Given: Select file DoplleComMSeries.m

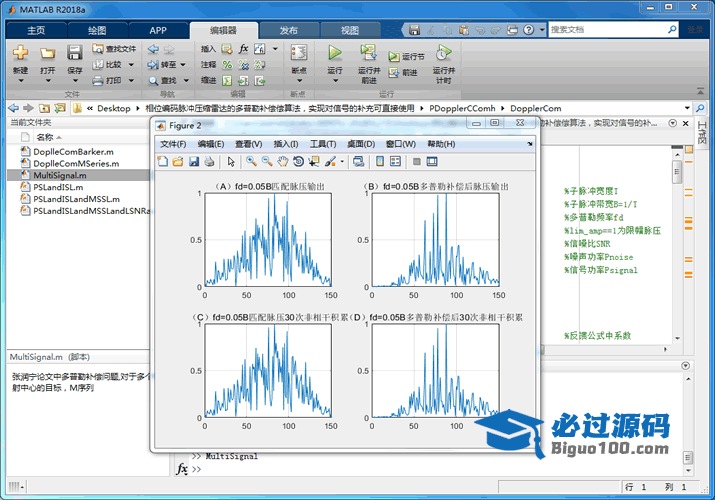Looking at the screenshot, I should click(x=76, y=164).
